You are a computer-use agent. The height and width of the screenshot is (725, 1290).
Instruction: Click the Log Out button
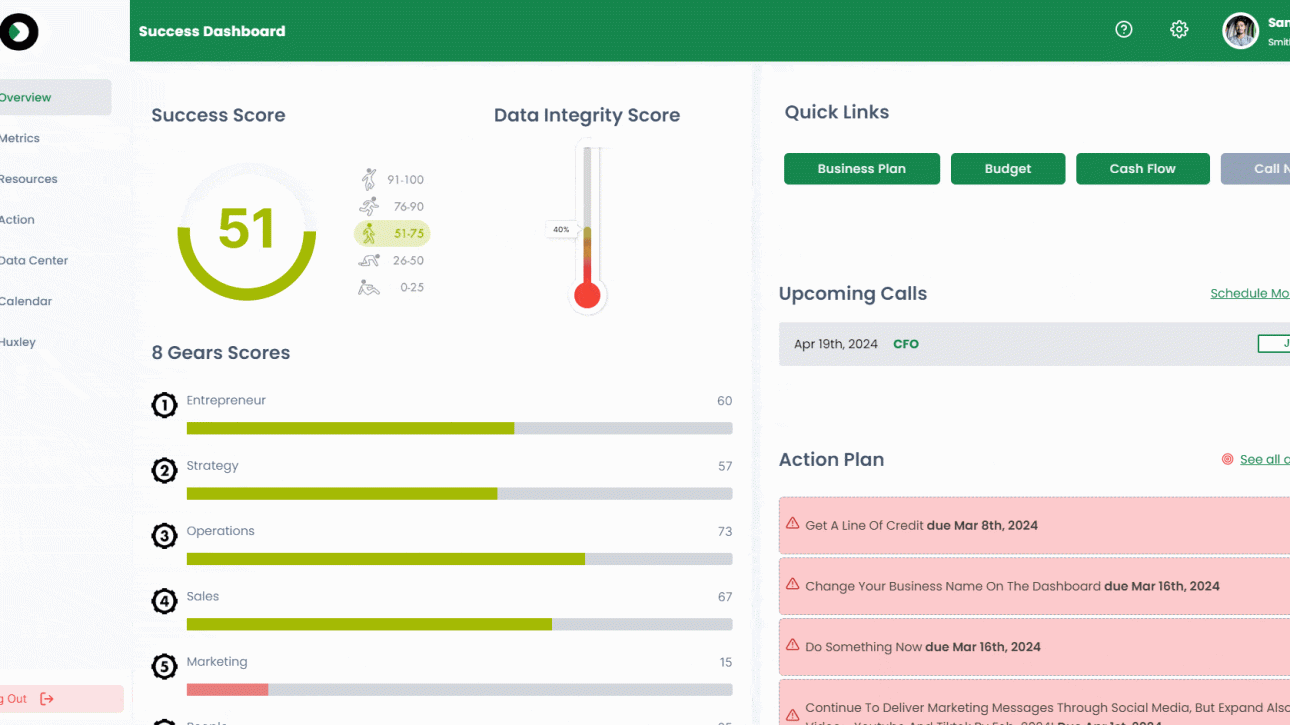click(x=60, y=699)
